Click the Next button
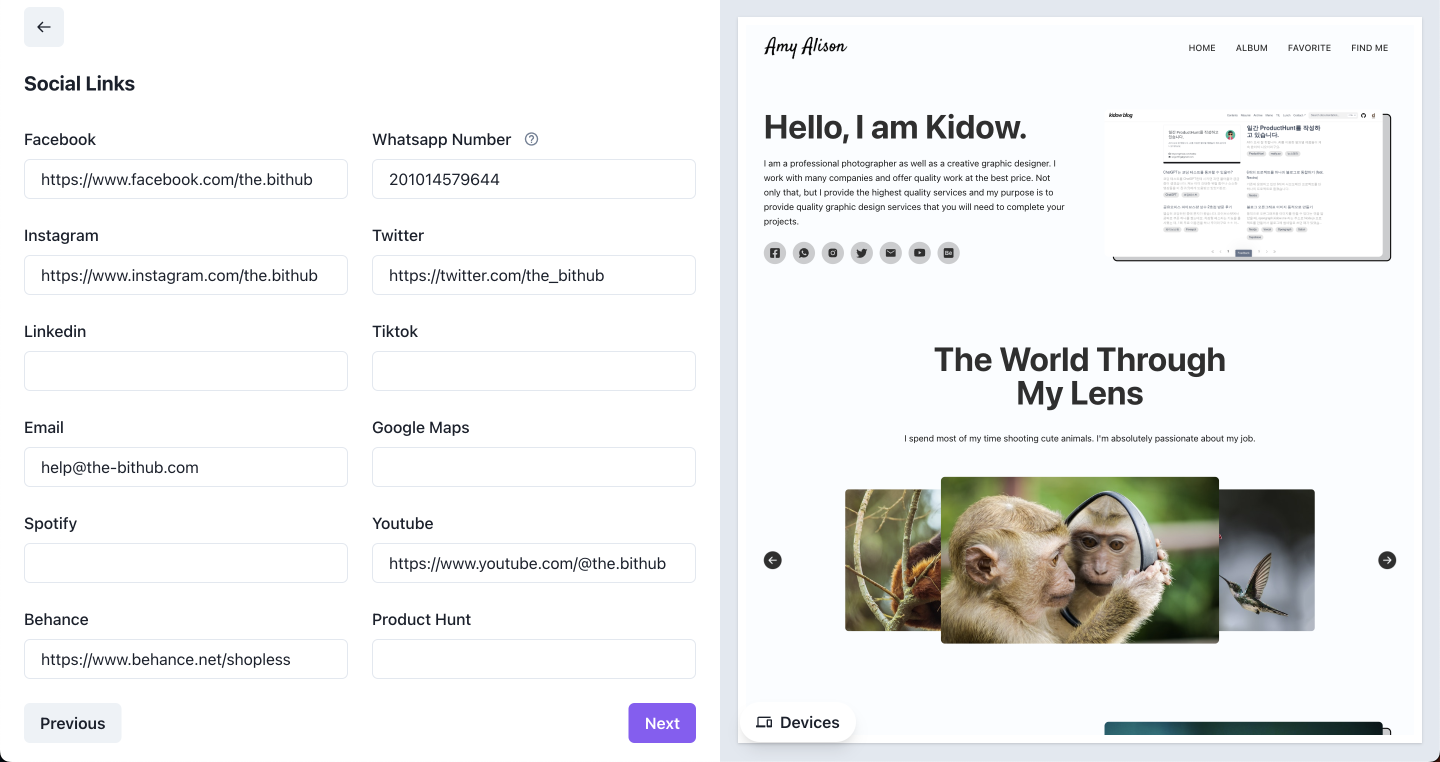 tap(661, 723)
